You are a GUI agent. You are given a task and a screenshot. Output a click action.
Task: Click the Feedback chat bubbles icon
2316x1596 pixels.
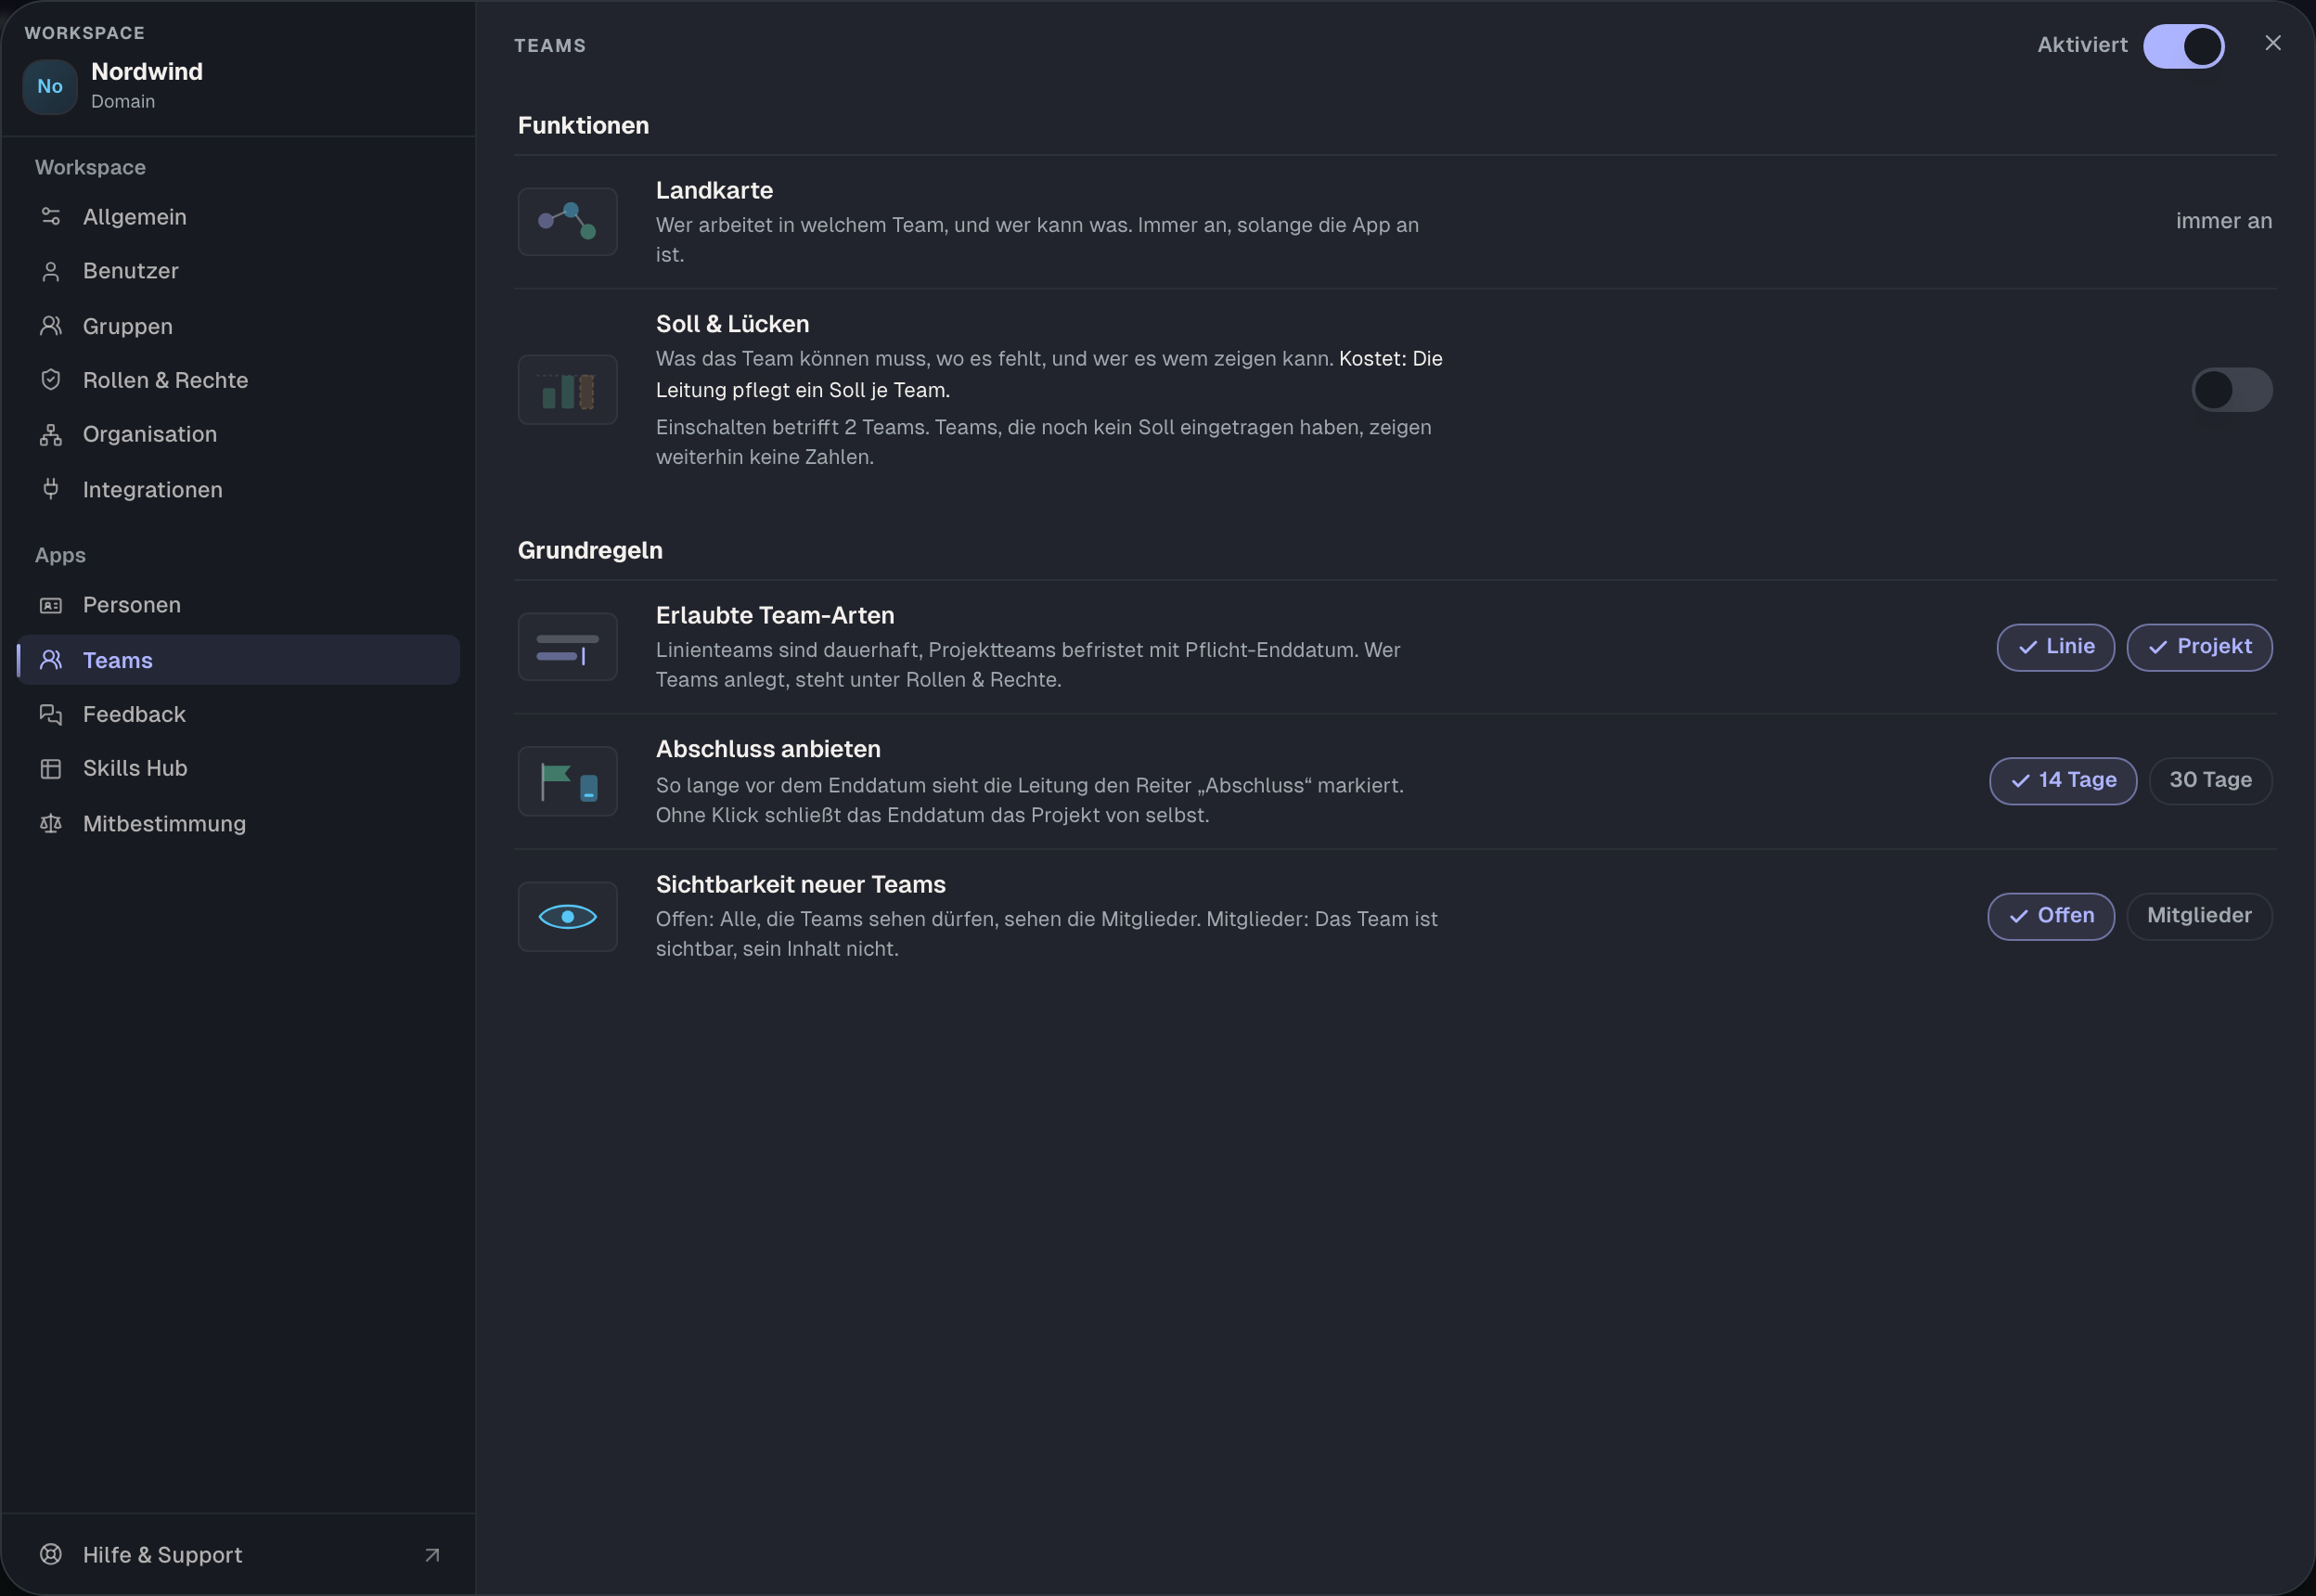[51, 714]
